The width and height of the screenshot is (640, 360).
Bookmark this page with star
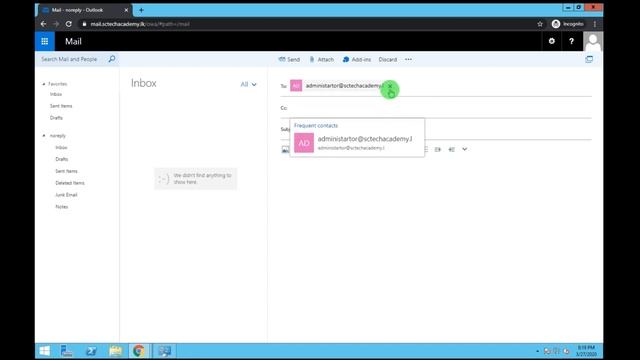(540, 24)
